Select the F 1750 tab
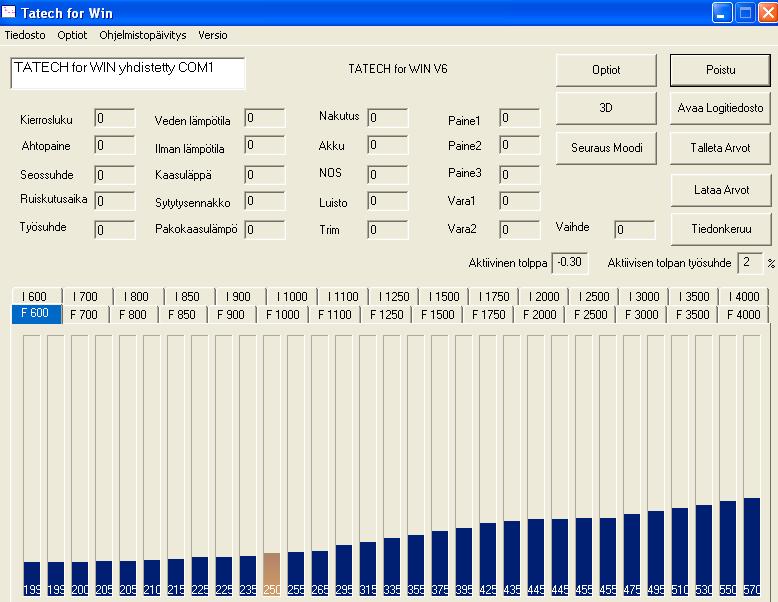Screen dimensions: 778x602 pos(488,315)
